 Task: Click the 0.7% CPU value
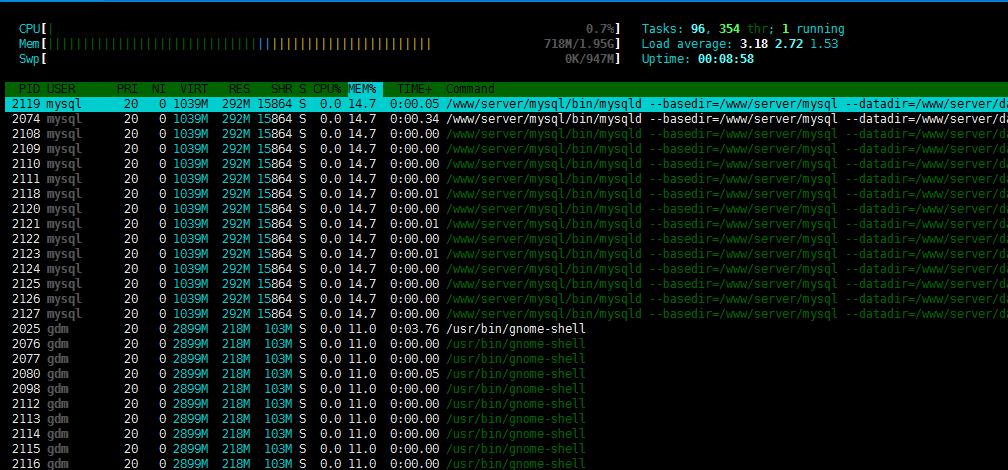pos(600,29)
